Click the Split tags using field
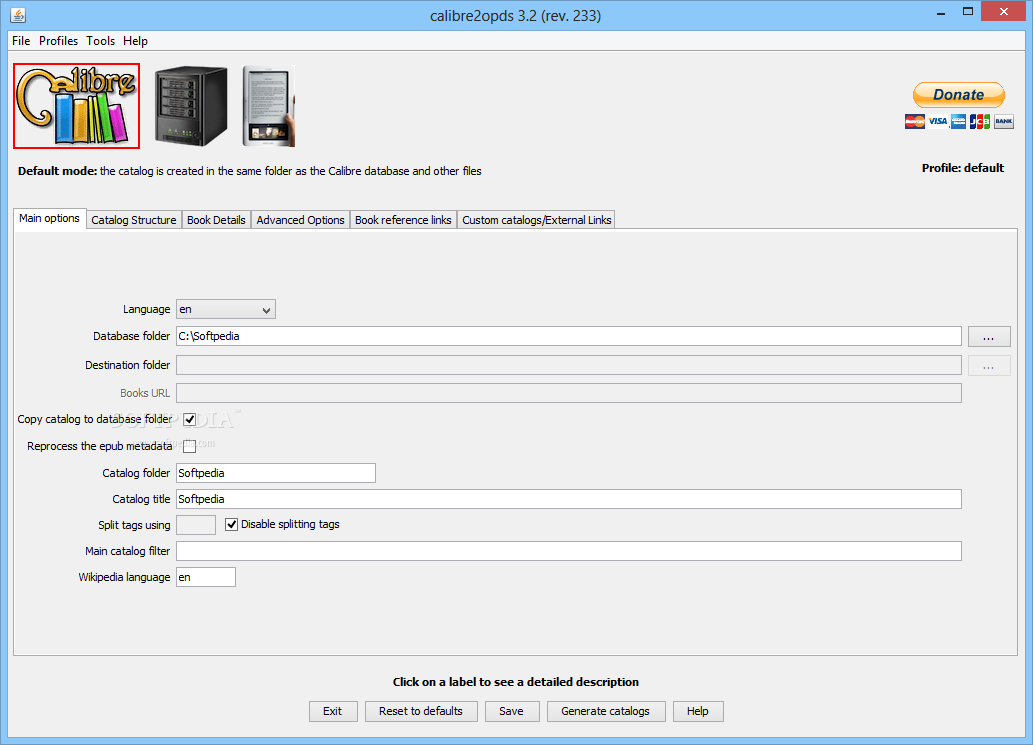1033x745 pixels. point(196,525)
